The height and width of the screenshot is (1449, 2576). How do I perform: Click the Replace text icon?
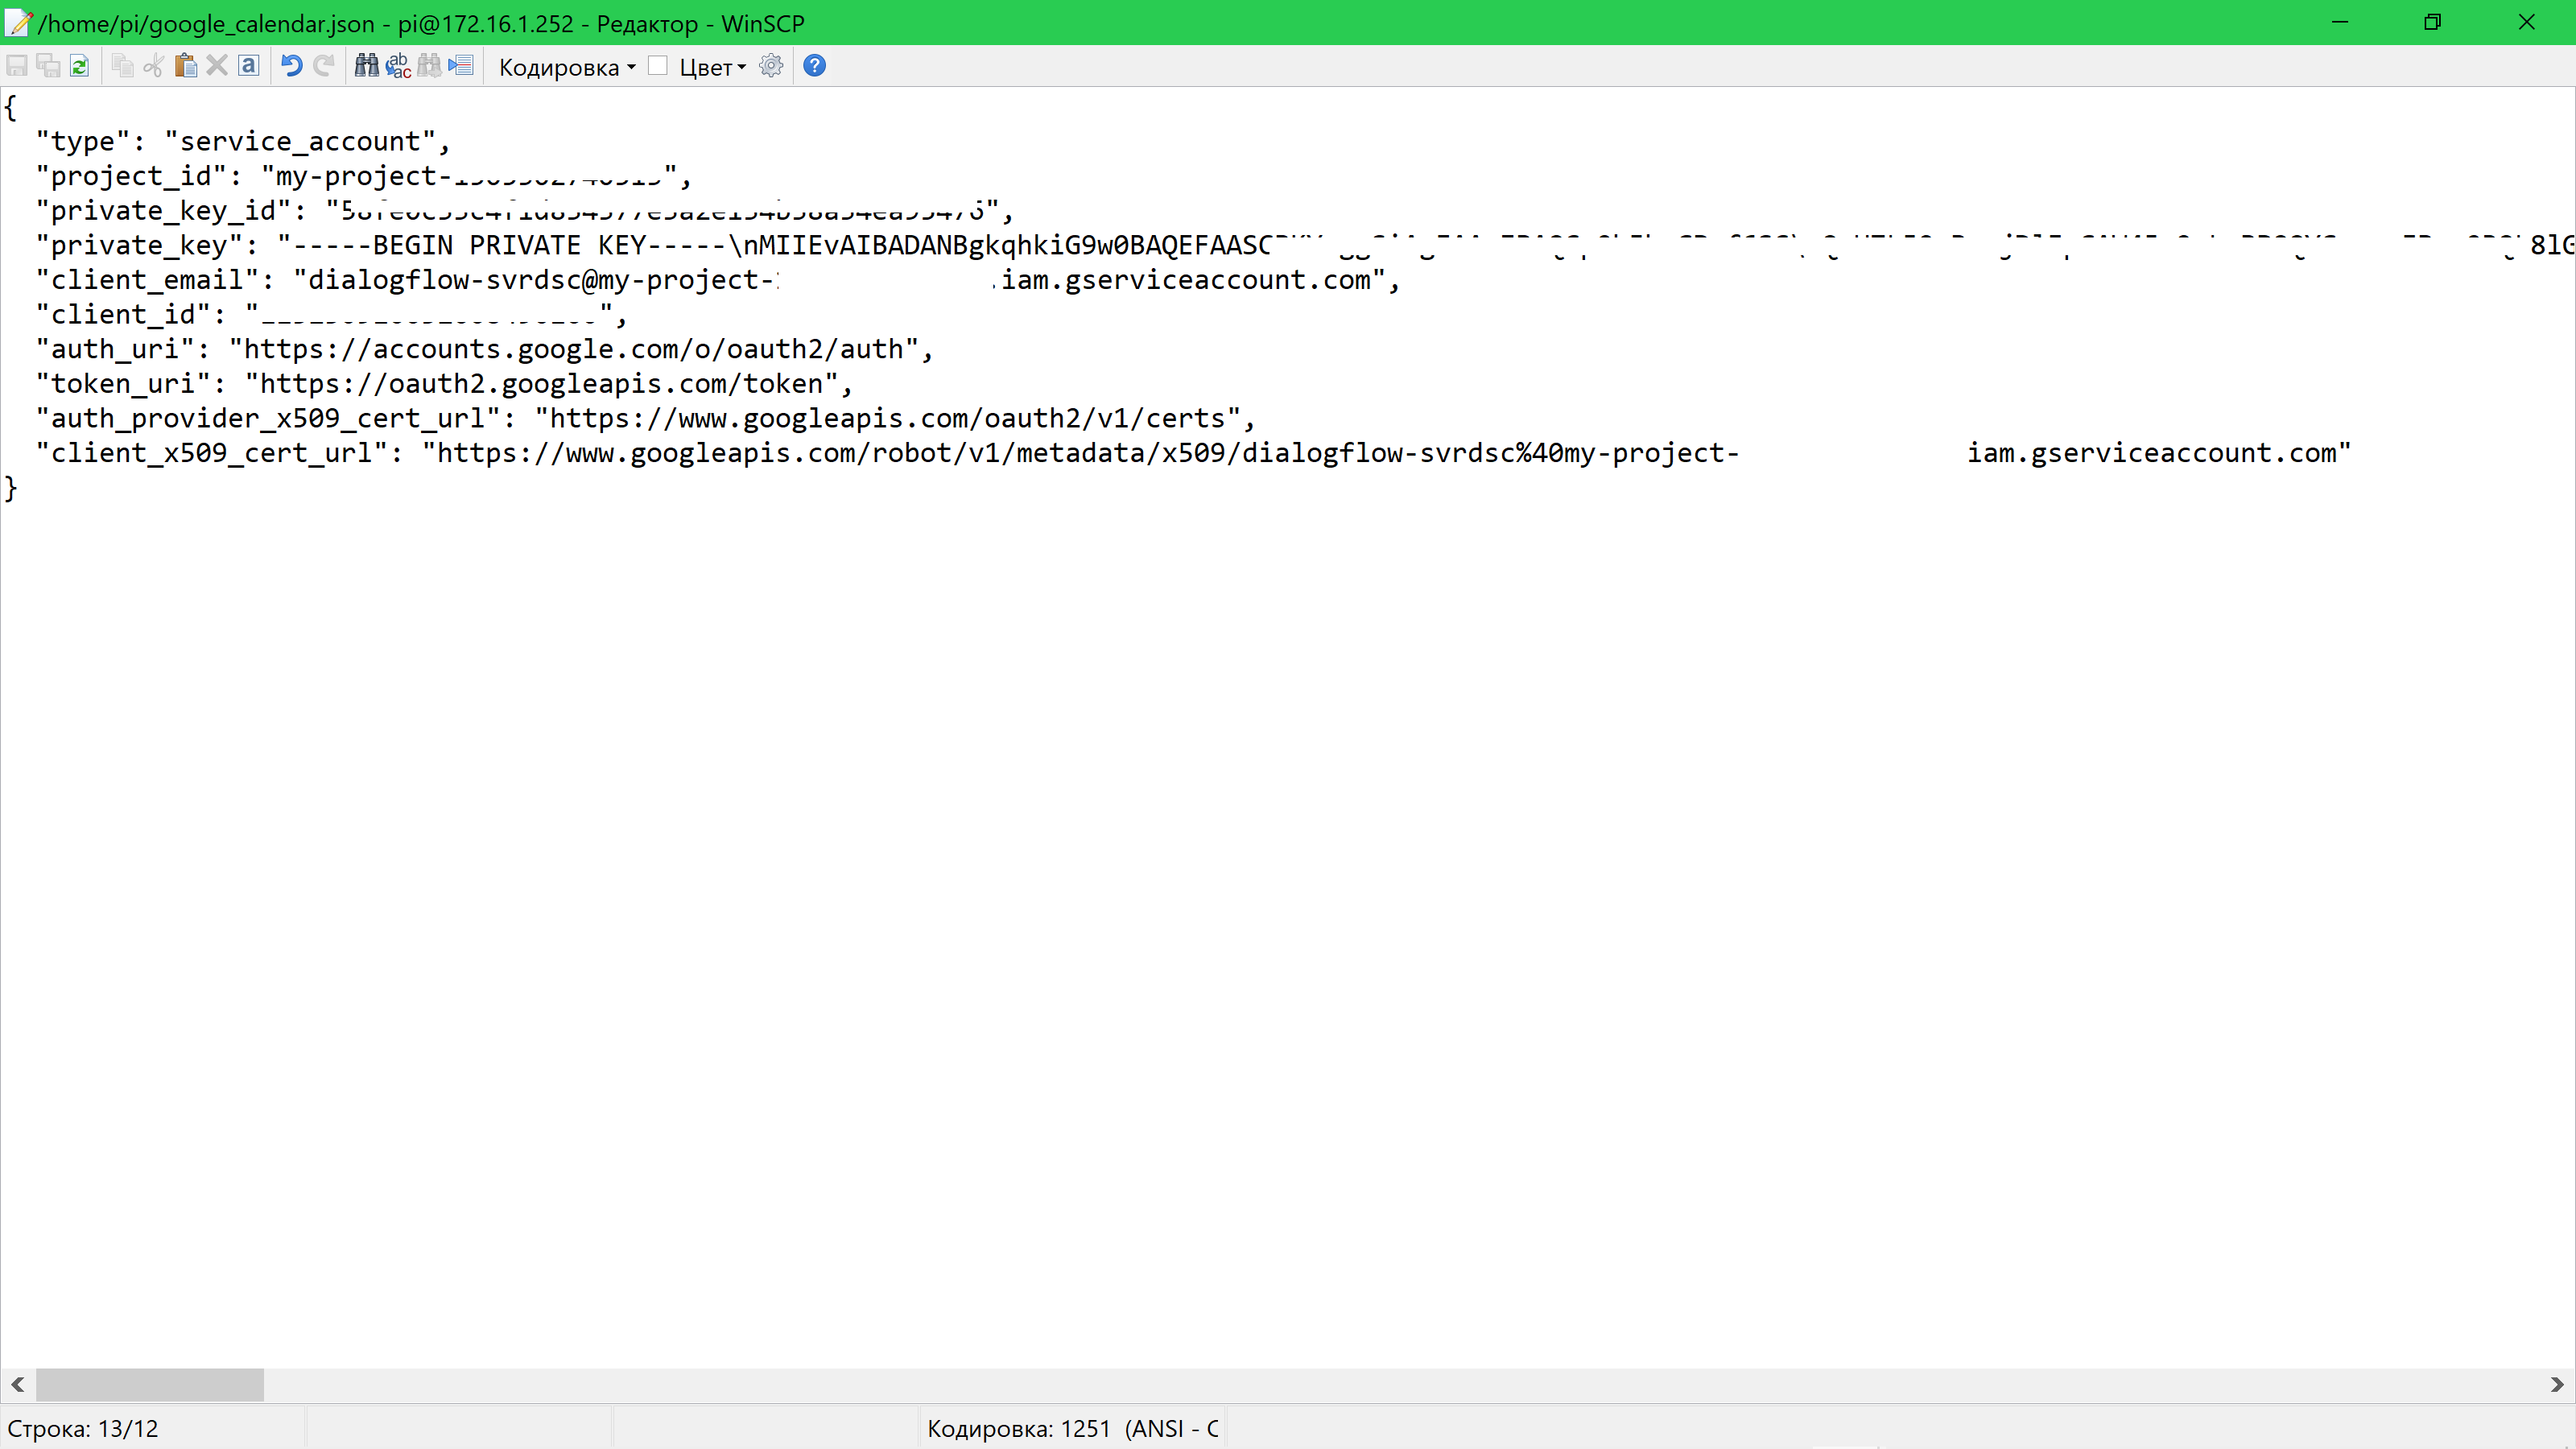pos(399,66)
